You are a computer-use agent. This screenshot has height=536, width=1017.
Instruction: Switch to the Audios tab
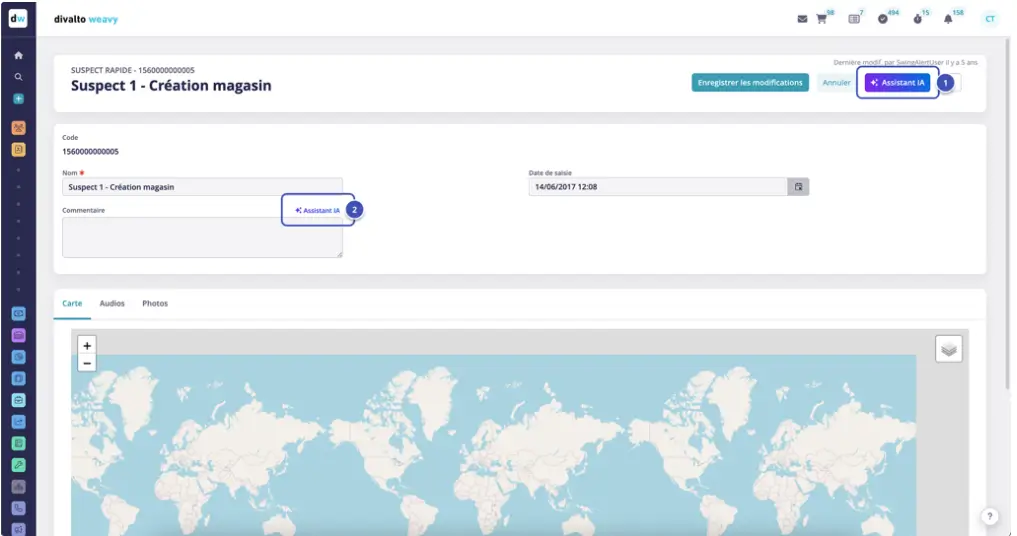coord(112,303)
